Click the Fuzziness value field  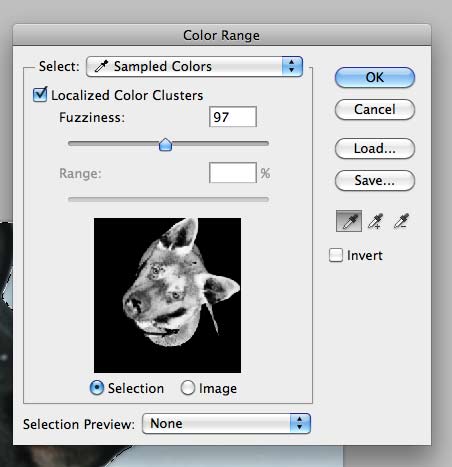tap(233, 117)
